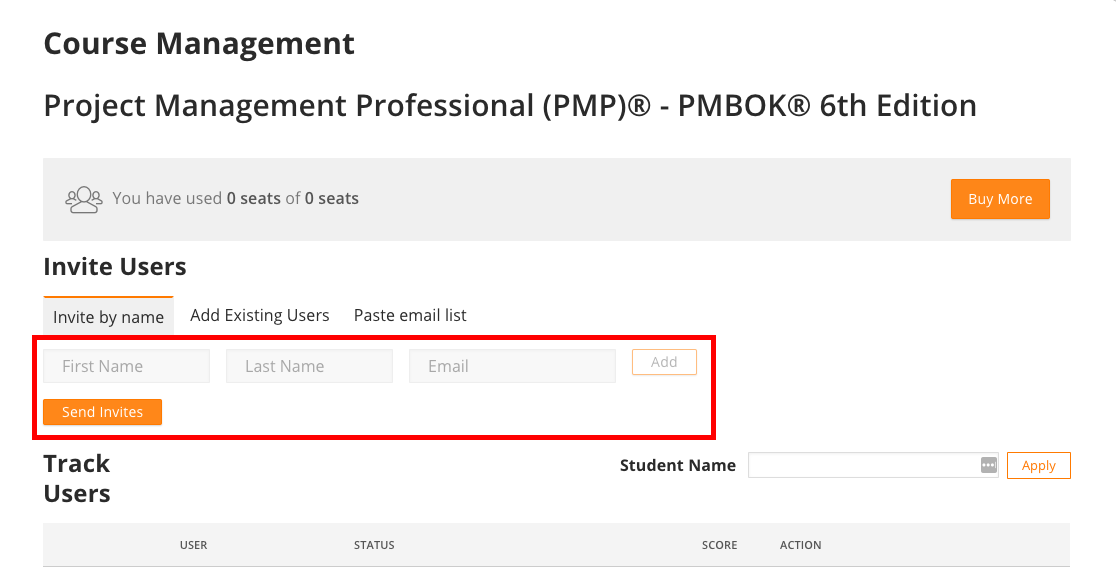Focus the Last Name input field

click(310, 366)
